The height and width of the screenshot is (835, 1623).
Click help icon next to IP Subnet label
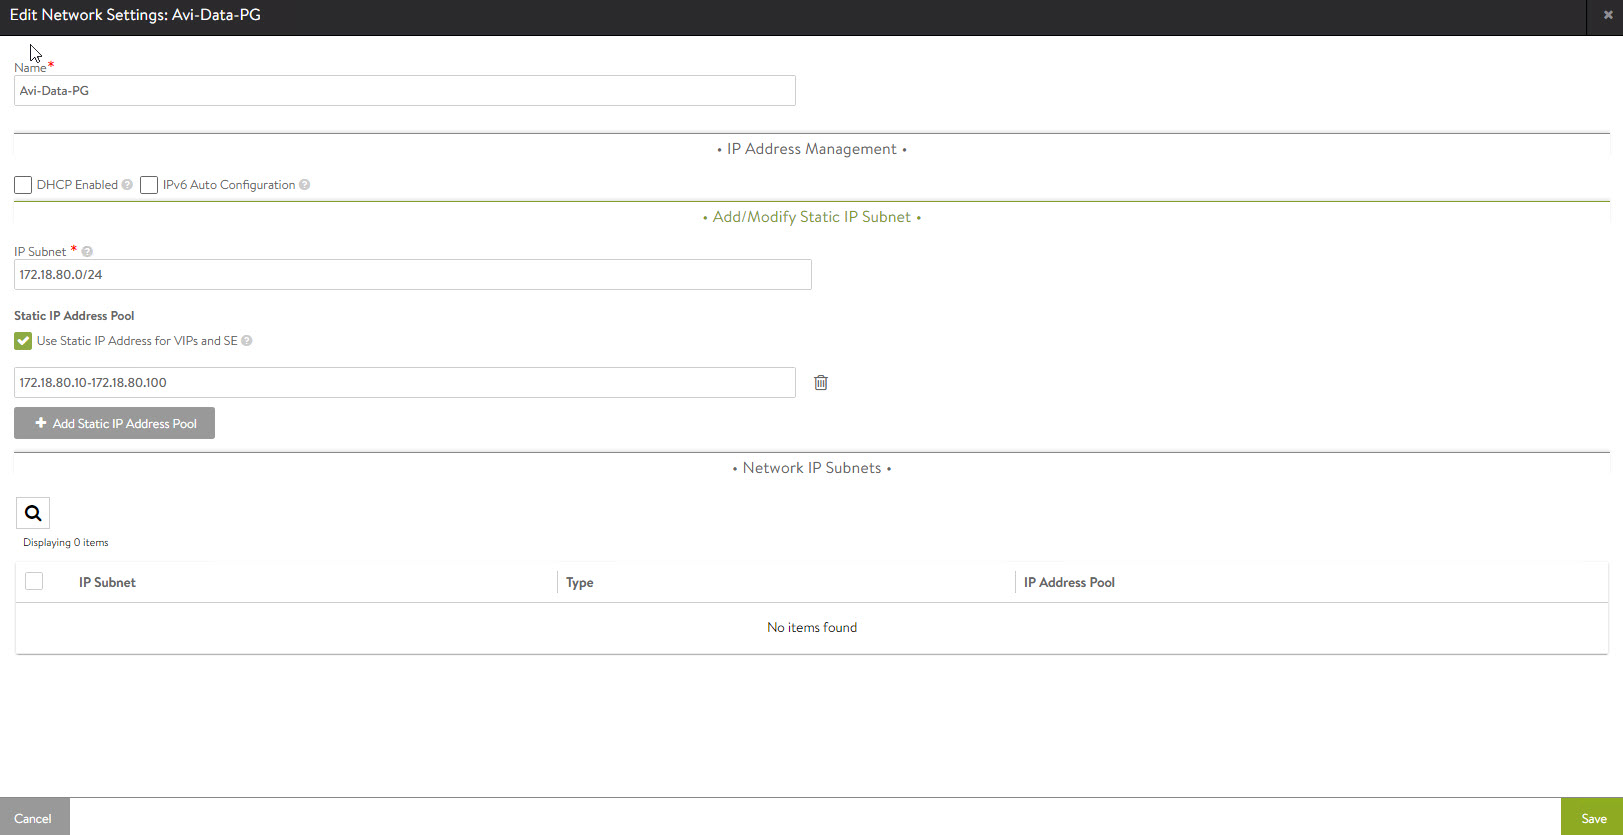point(87,252)
